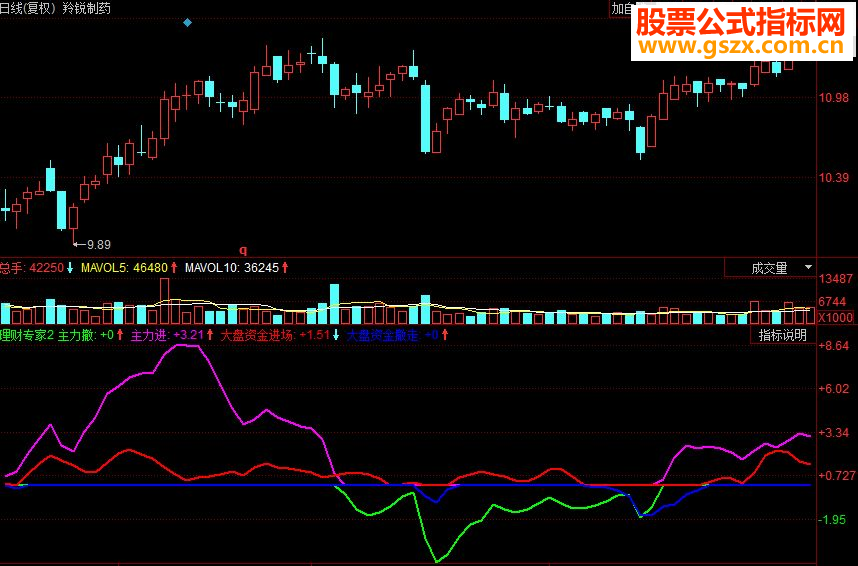Click the +6.02 indicator axis value
Screen dimensions: 858x566
(833, 389)
